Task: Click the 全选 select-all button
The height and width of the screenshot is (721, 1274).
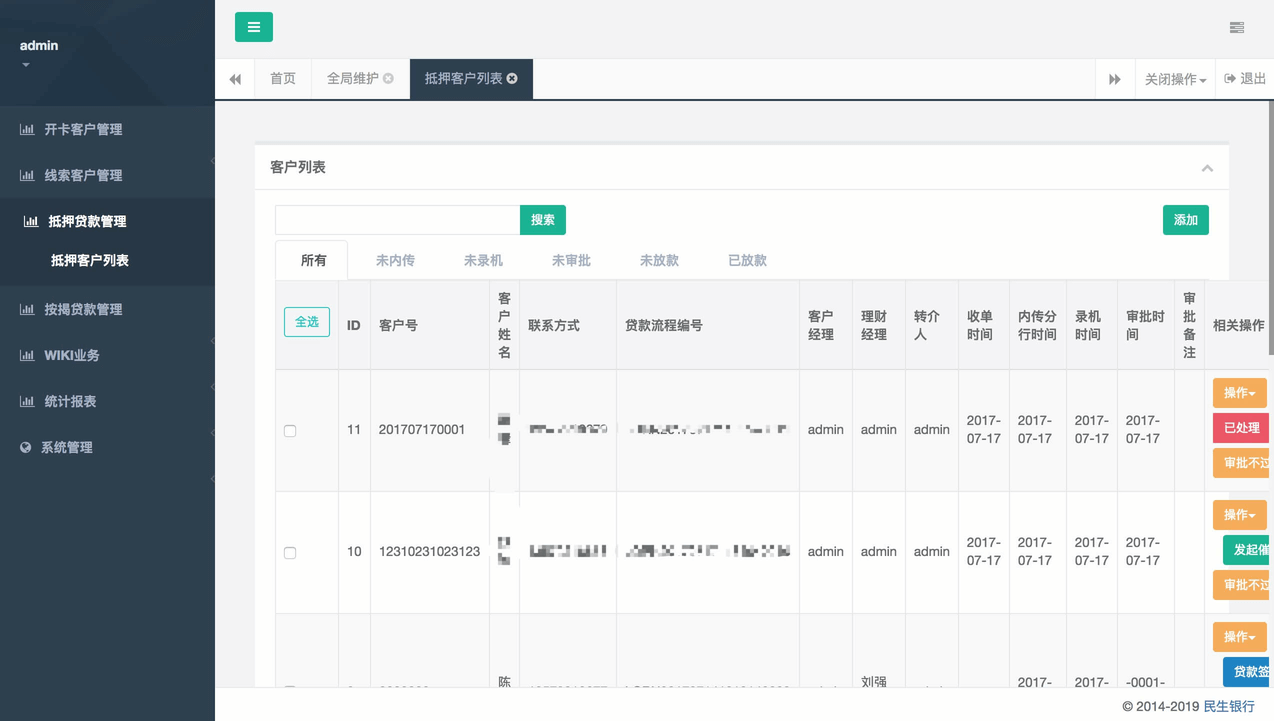Action: [307, 322]
